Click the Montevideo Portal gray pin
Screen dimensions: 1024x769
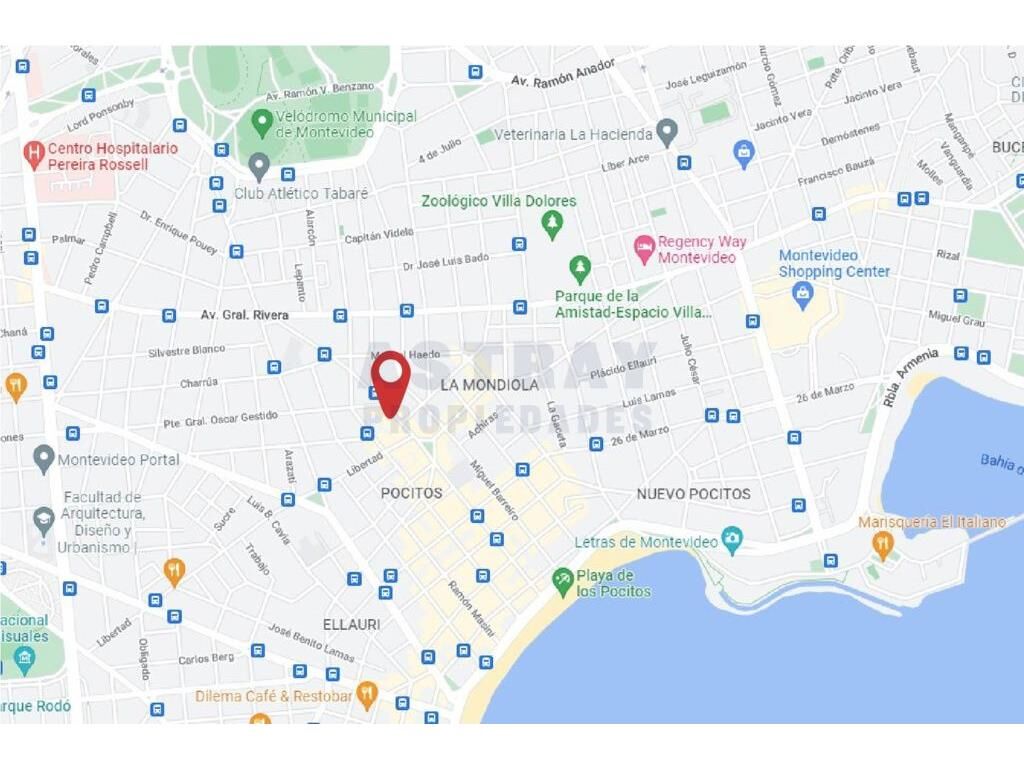[44, 460]
